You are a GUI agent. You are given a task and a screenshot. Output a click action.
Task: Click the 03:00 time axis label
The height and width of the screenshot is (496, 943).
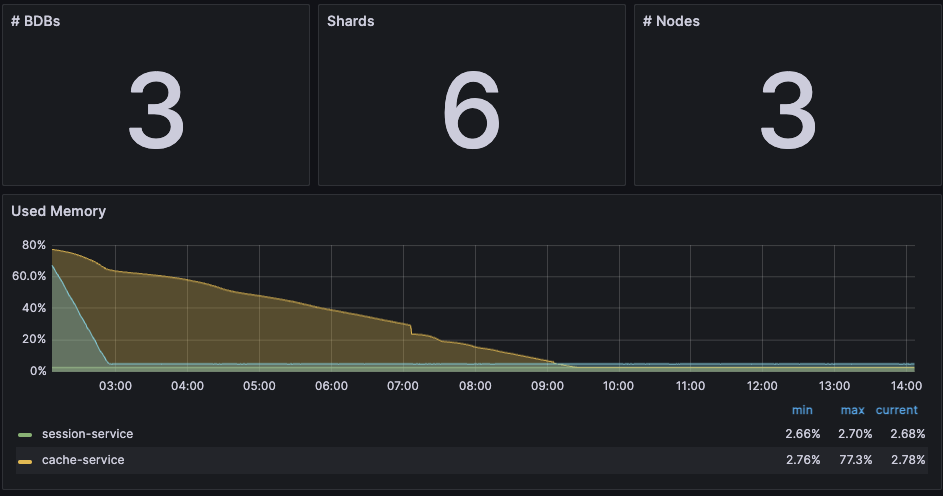[x=115, y=386]
